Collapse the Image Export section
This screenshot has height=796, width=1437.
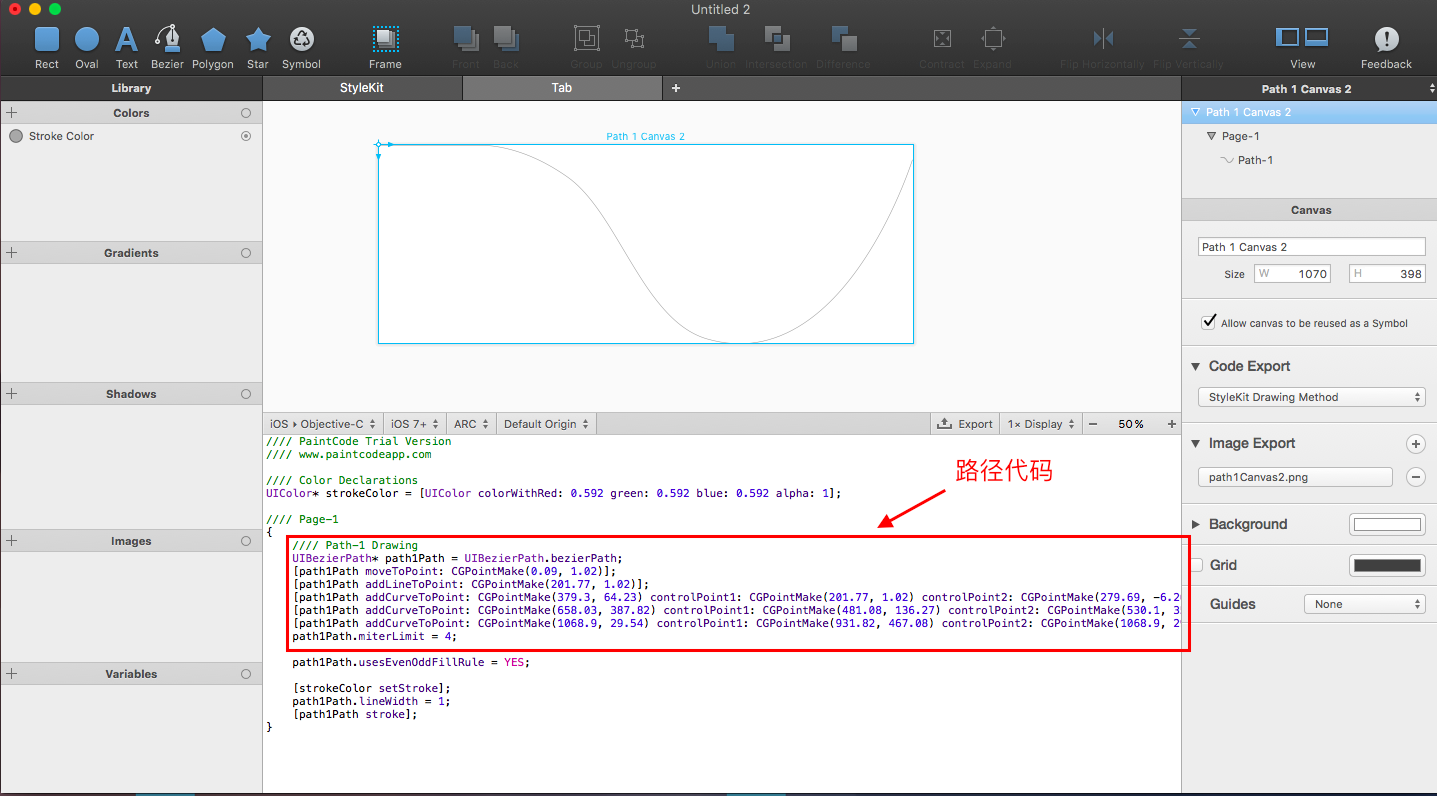click(1197, 444)
